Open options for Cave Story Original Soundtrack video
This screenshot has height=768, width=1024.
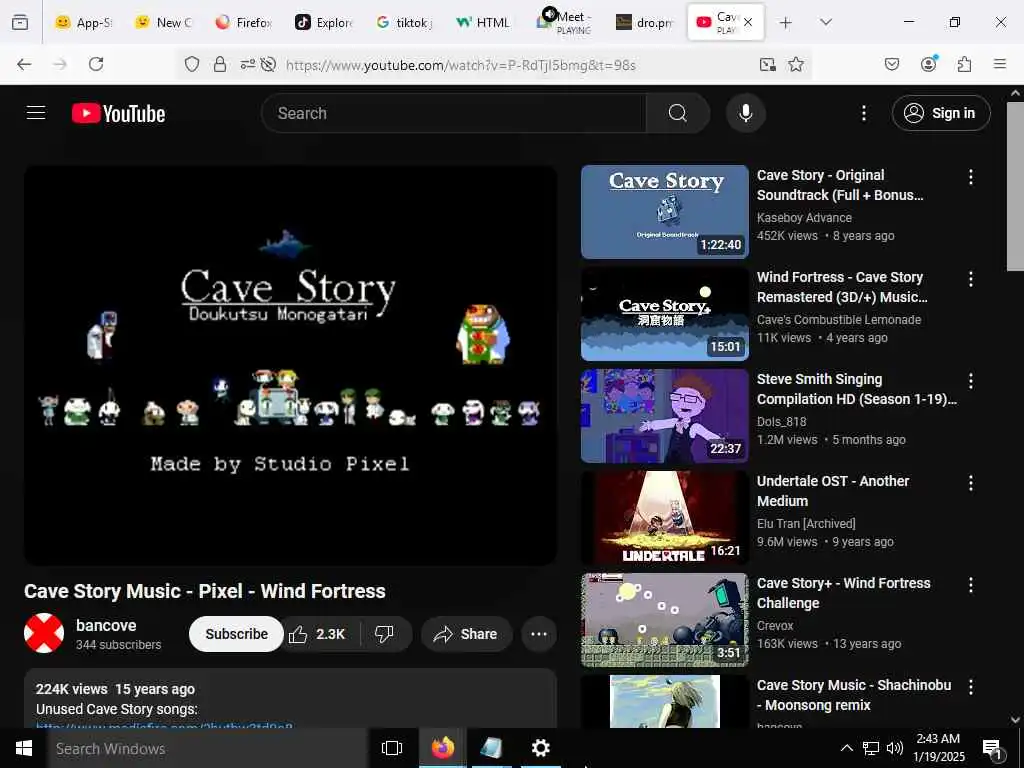click(x=970, y=177)
